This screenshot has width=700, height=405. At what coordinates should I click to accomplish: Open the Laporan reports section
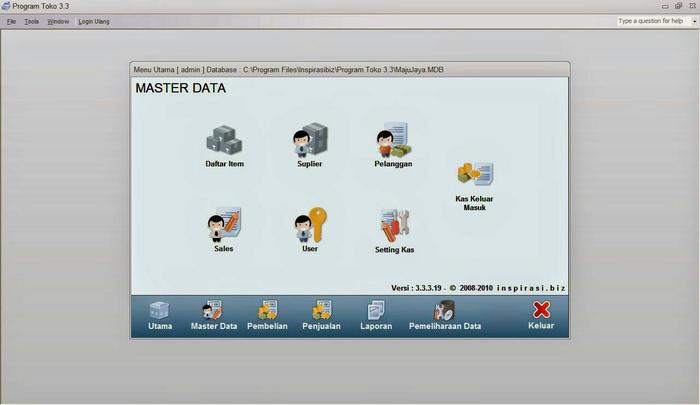376,315
